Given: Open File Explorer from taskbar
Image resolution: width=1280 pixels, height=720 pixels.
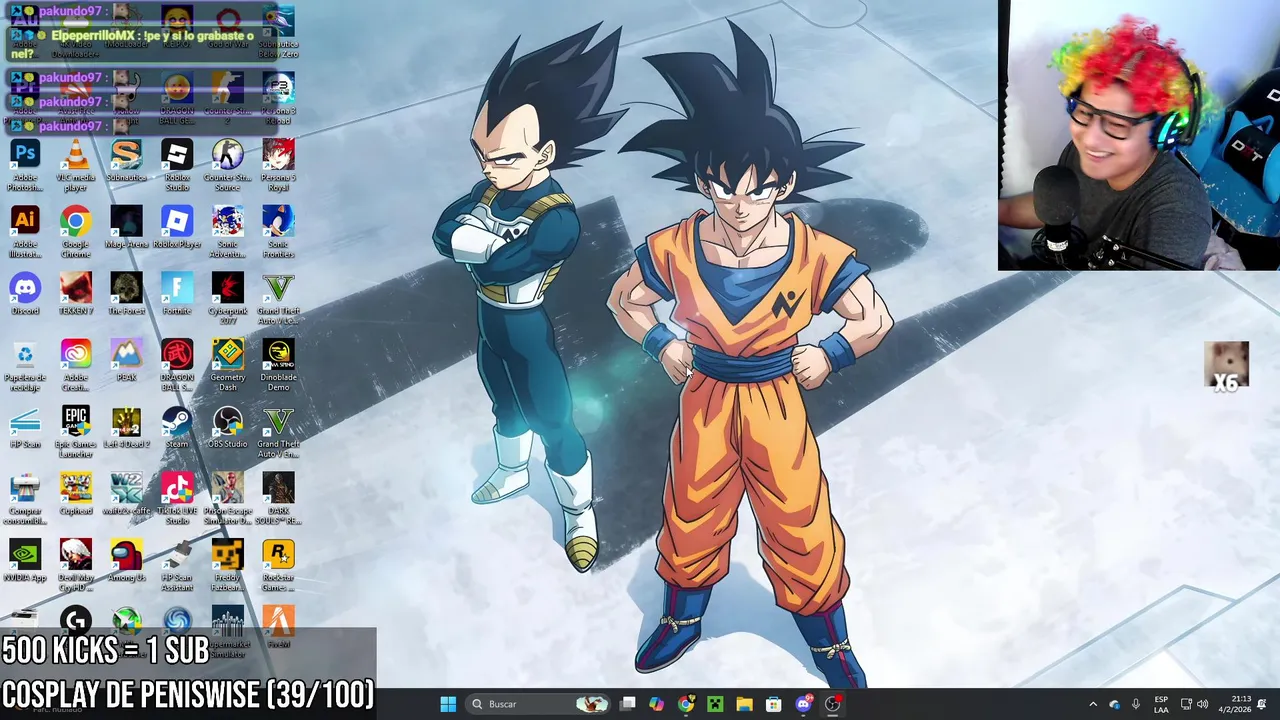Looking at the screenshot, I should click(x=744, y=704).
